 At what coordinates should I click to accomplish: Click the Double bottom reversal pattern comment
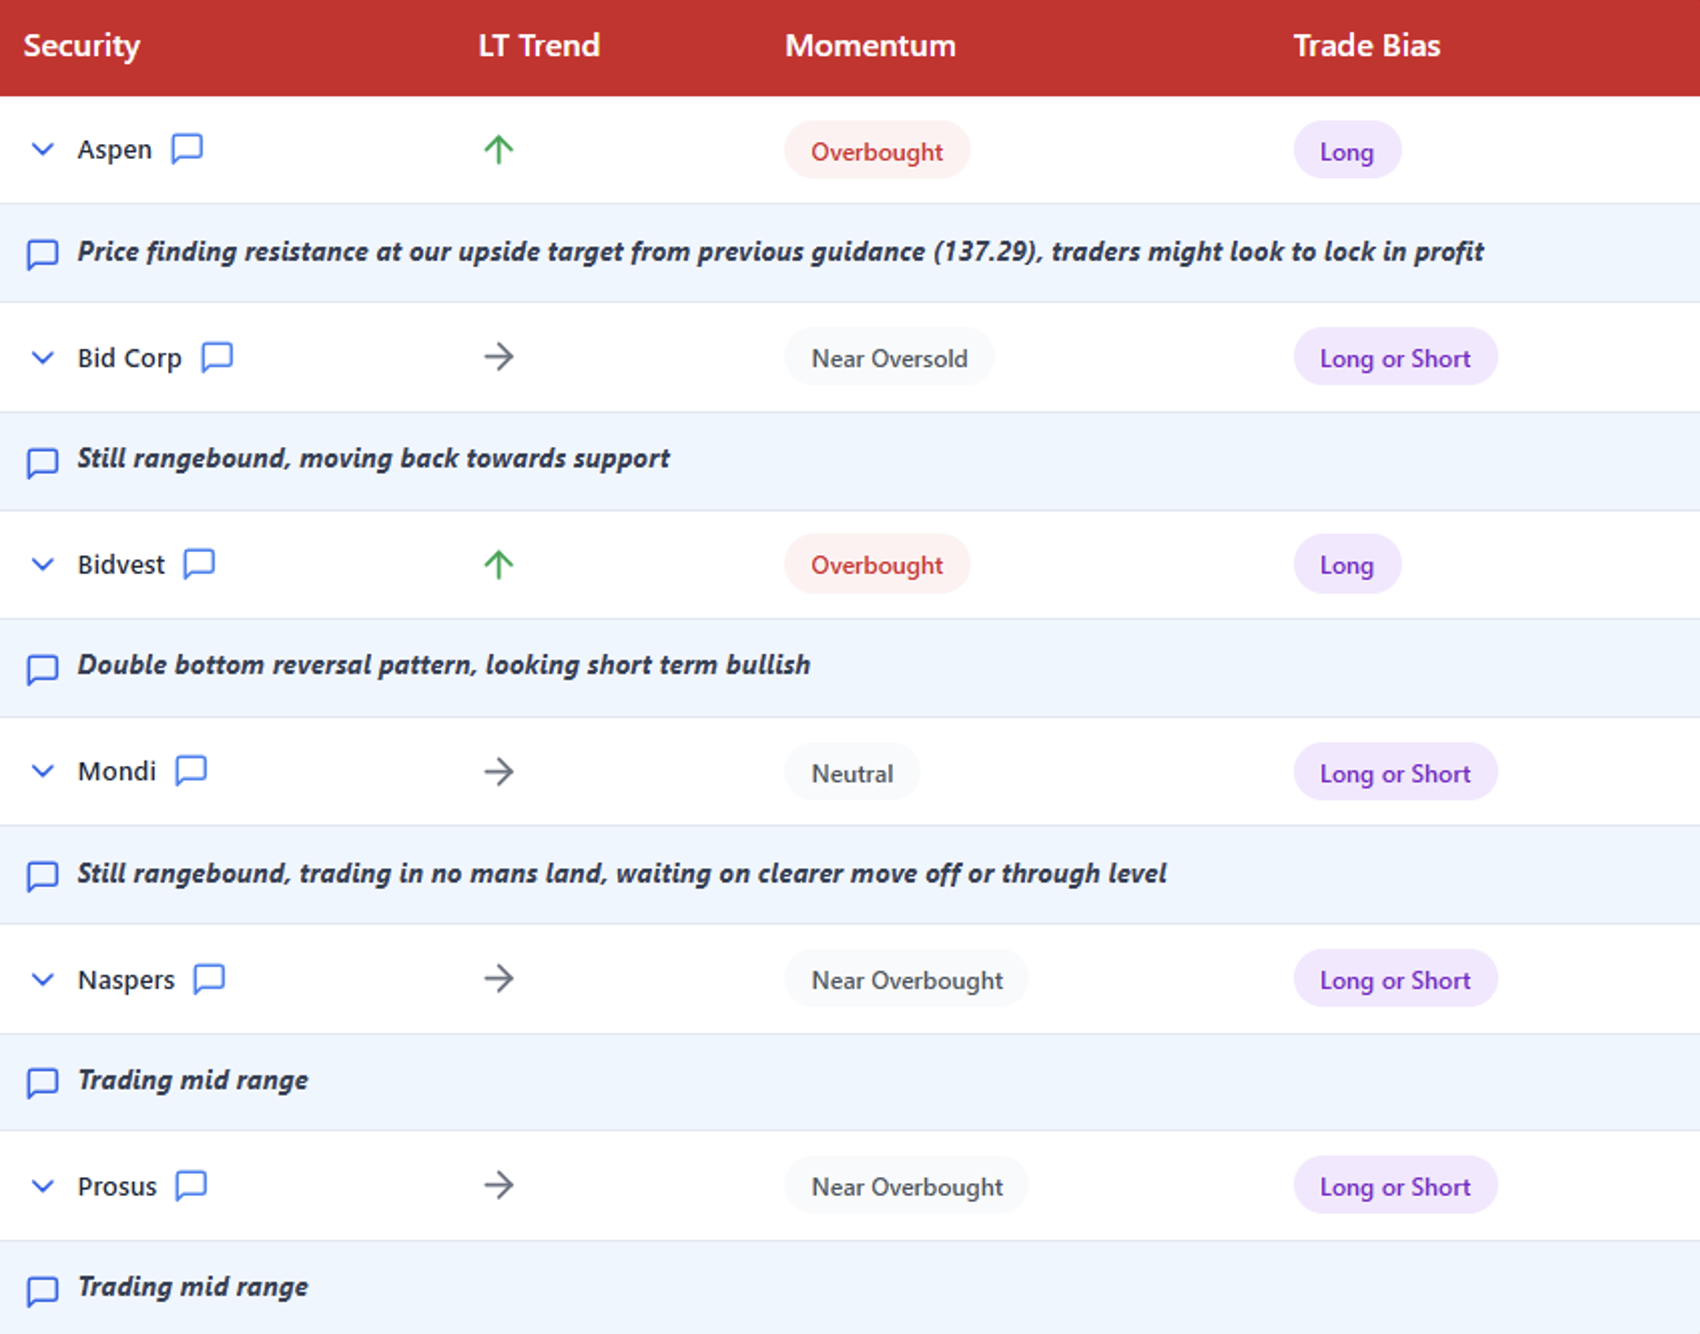(x=443, y=666)
